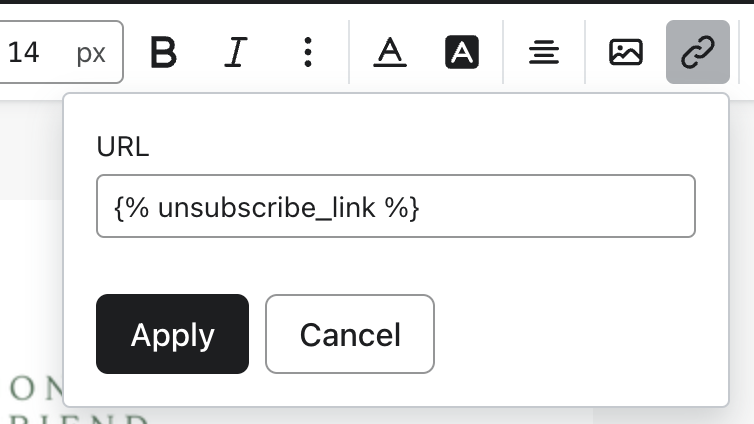
Task: Cancel the link URL popup
Action: [x=350, y=334]
